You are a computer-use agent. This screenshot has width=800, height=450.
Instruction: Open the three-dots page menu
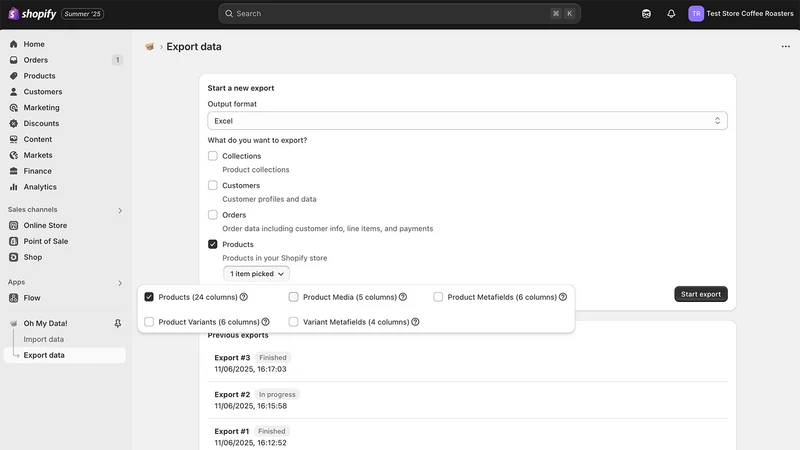click(785, 46)
